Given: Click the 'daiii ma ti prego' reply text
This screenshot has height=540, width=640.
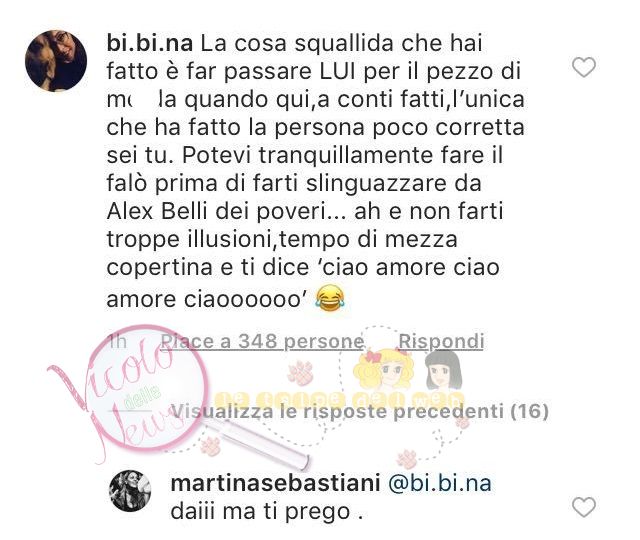Looking at the screenshot, I should tap(267, 512).
